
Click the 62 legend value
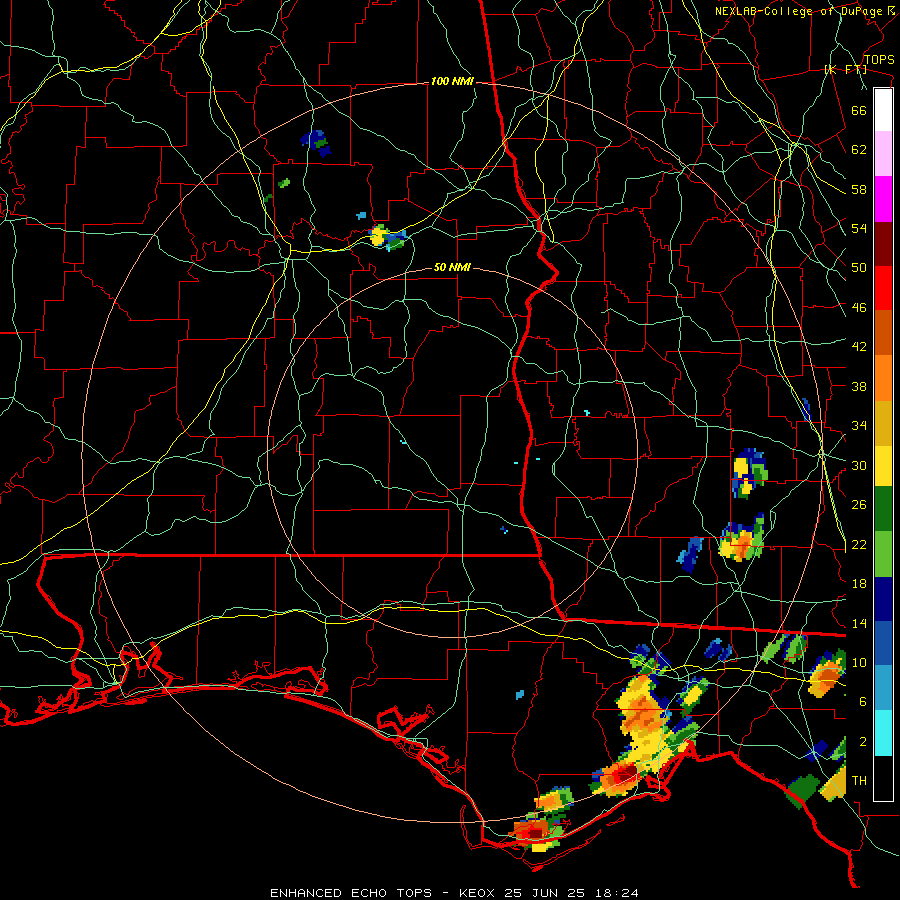click(859, 150)
